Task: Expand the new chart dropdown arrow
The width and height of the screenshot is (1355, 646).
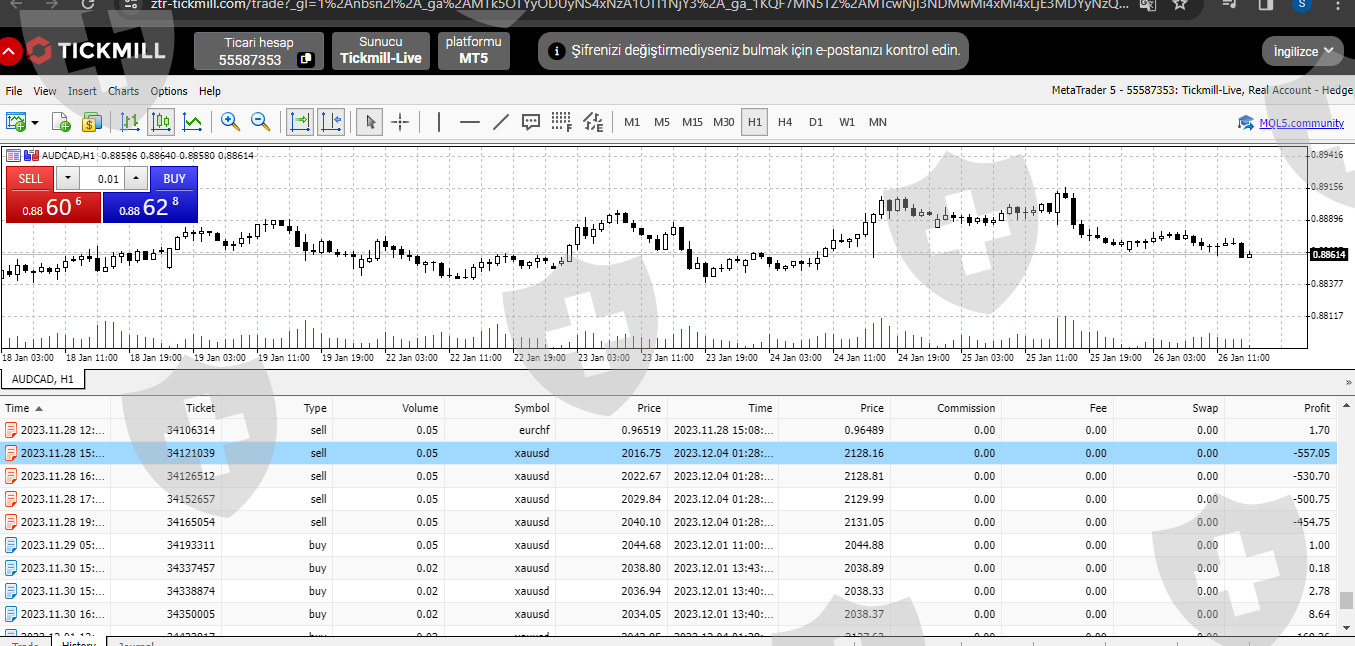Action: click(35, 123)
